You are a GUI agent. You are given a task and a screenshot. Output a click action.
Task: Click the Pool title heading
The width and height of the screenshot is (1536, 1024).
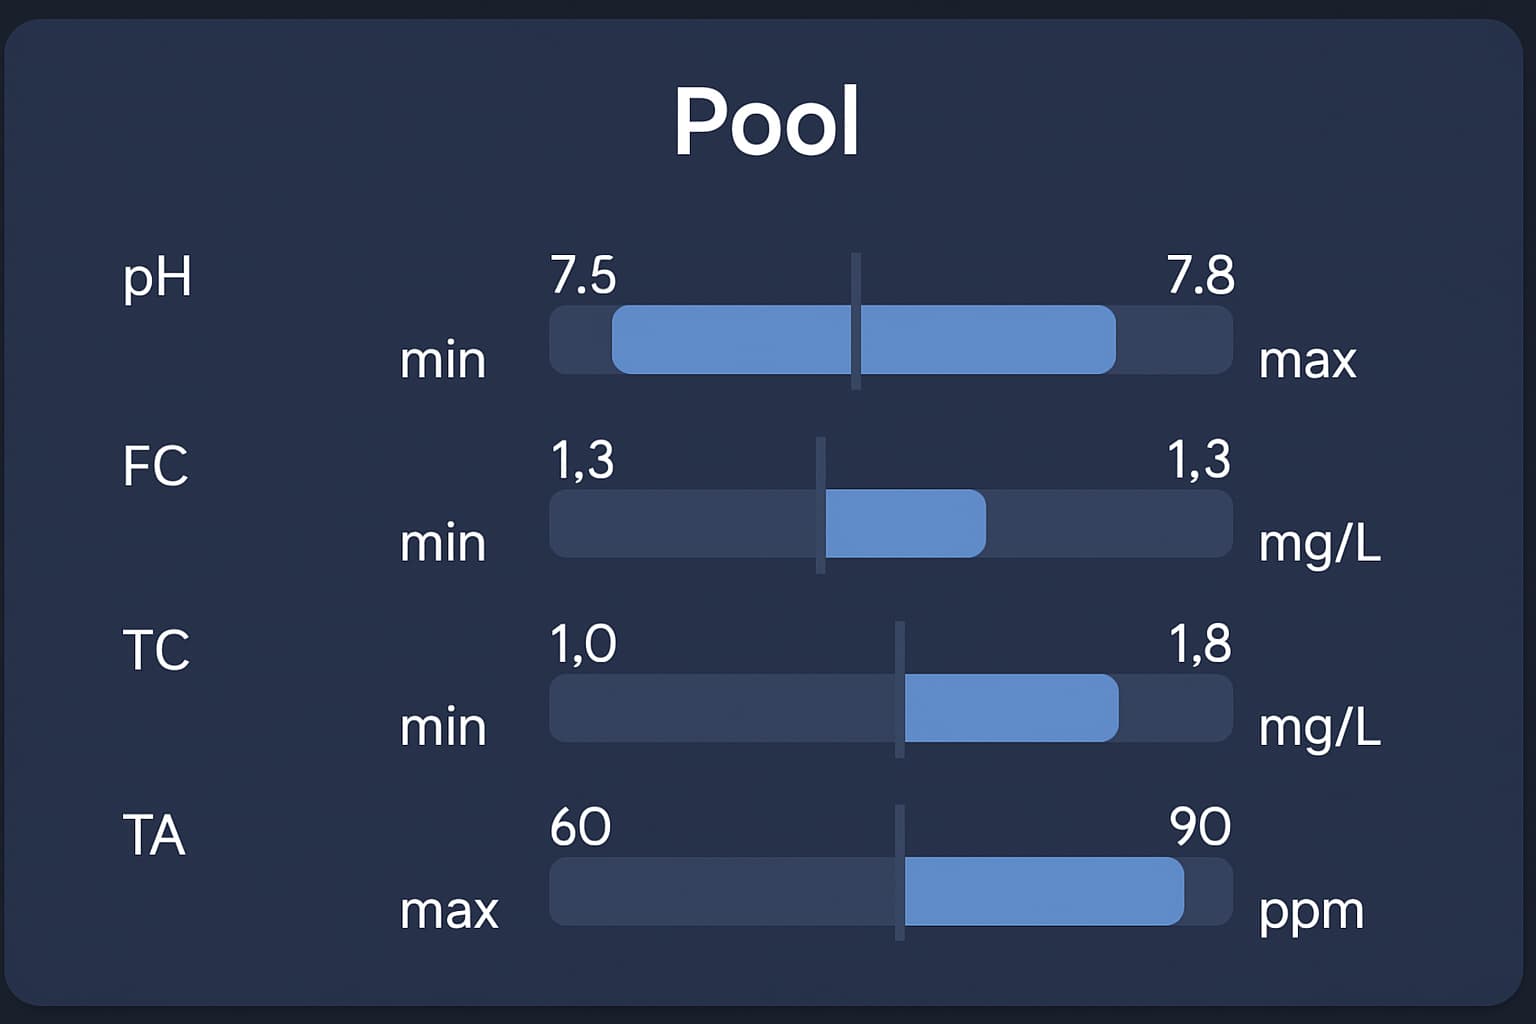coord(767,121)
